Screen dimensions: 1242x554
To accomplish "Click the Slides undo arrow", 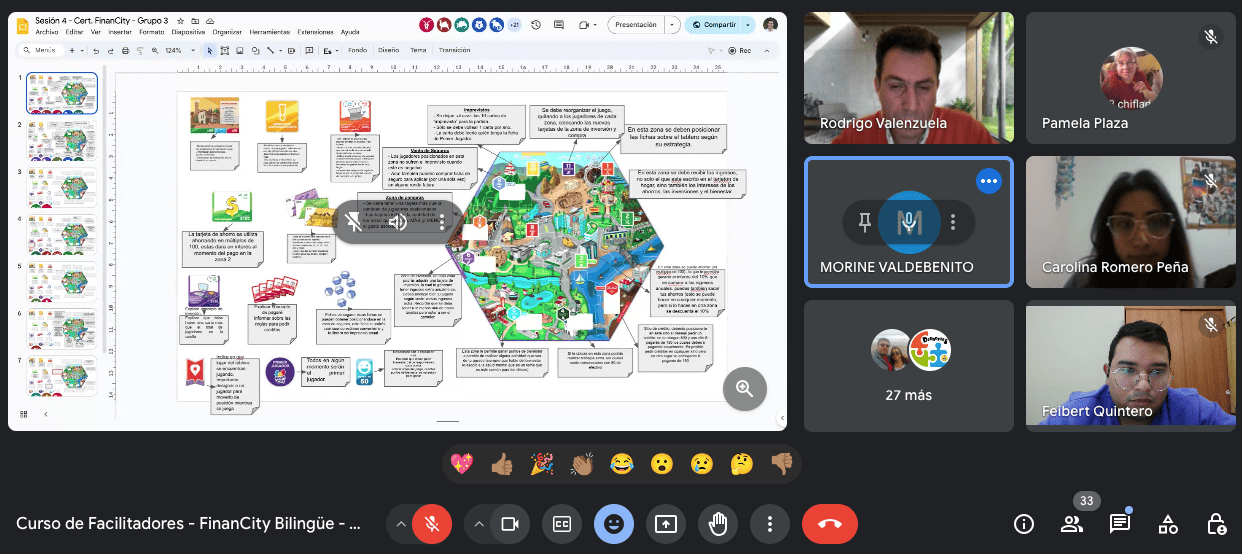I will [96, 50].
